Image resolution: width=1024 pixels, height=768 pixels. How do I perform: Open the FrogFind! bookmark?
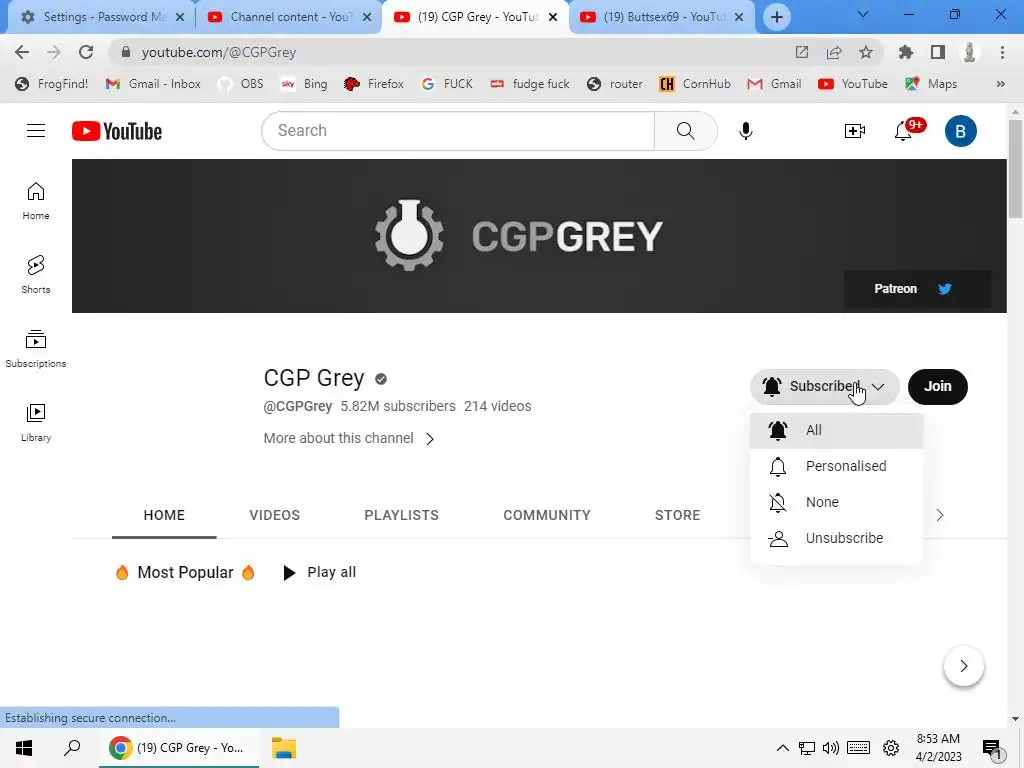point(52,84)
